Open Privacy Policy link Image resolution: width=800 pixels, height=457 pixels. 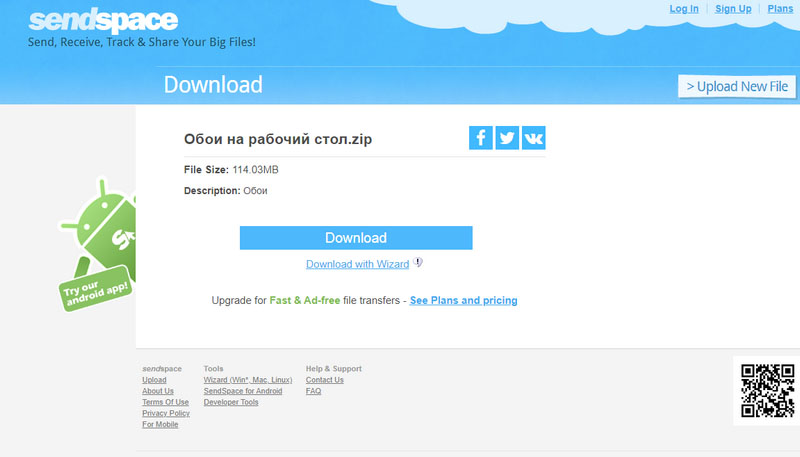(166, 414)
